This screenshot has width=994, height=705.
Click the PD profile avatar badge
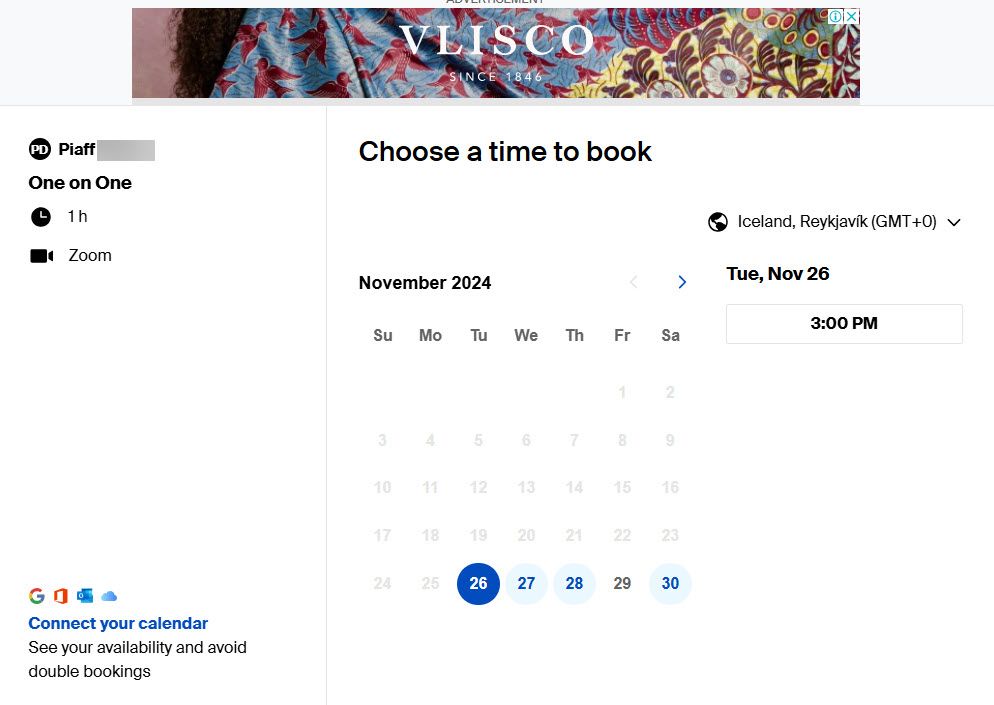pos(39,149)
